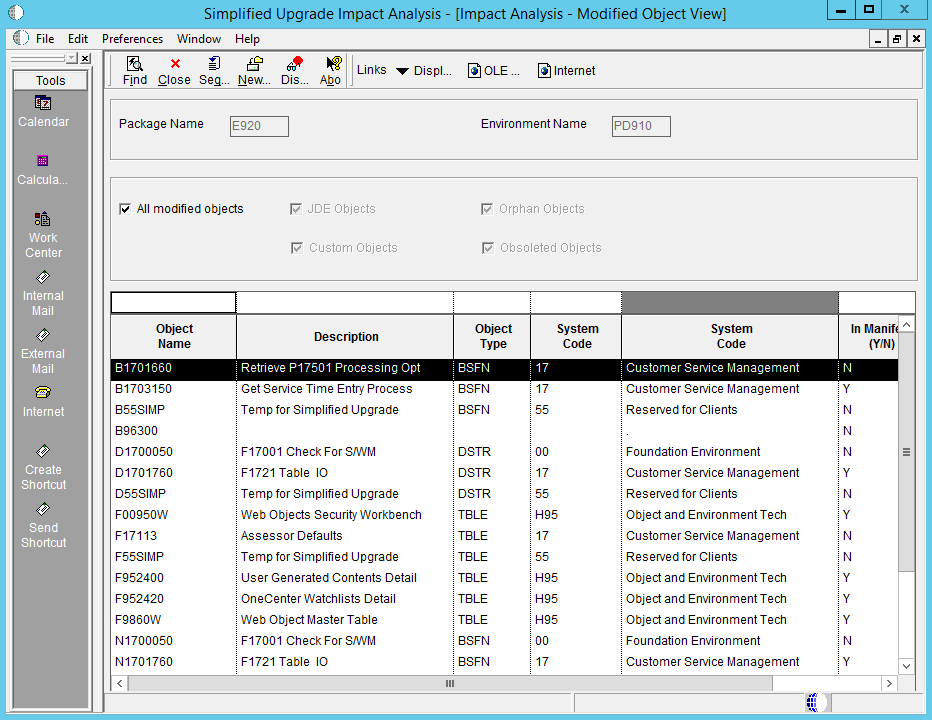Screen dimensions: 932x720
Task: Click the Find toolbar icon
Action: tap(134, 71)
